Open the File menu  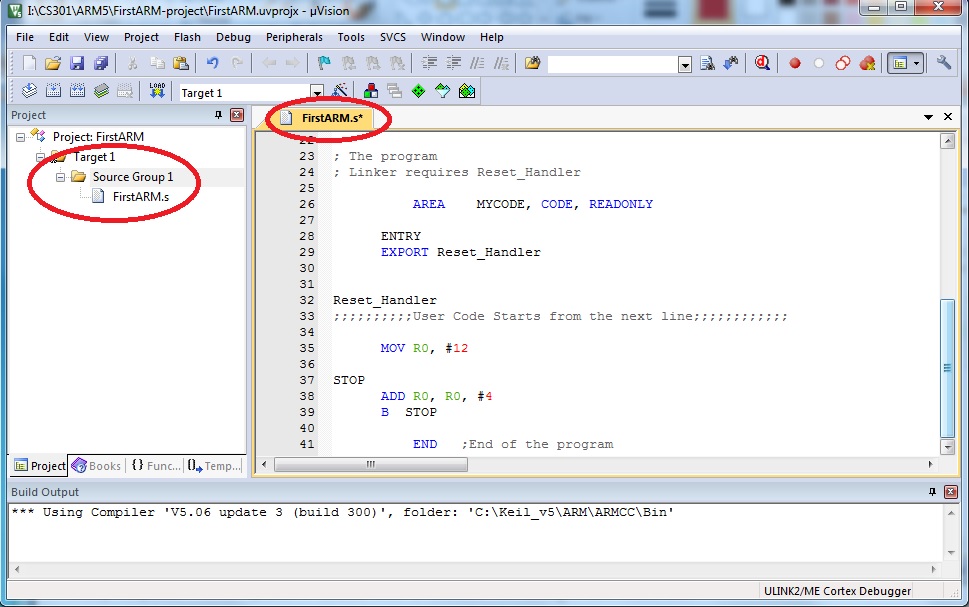click(x=25, y=37)
